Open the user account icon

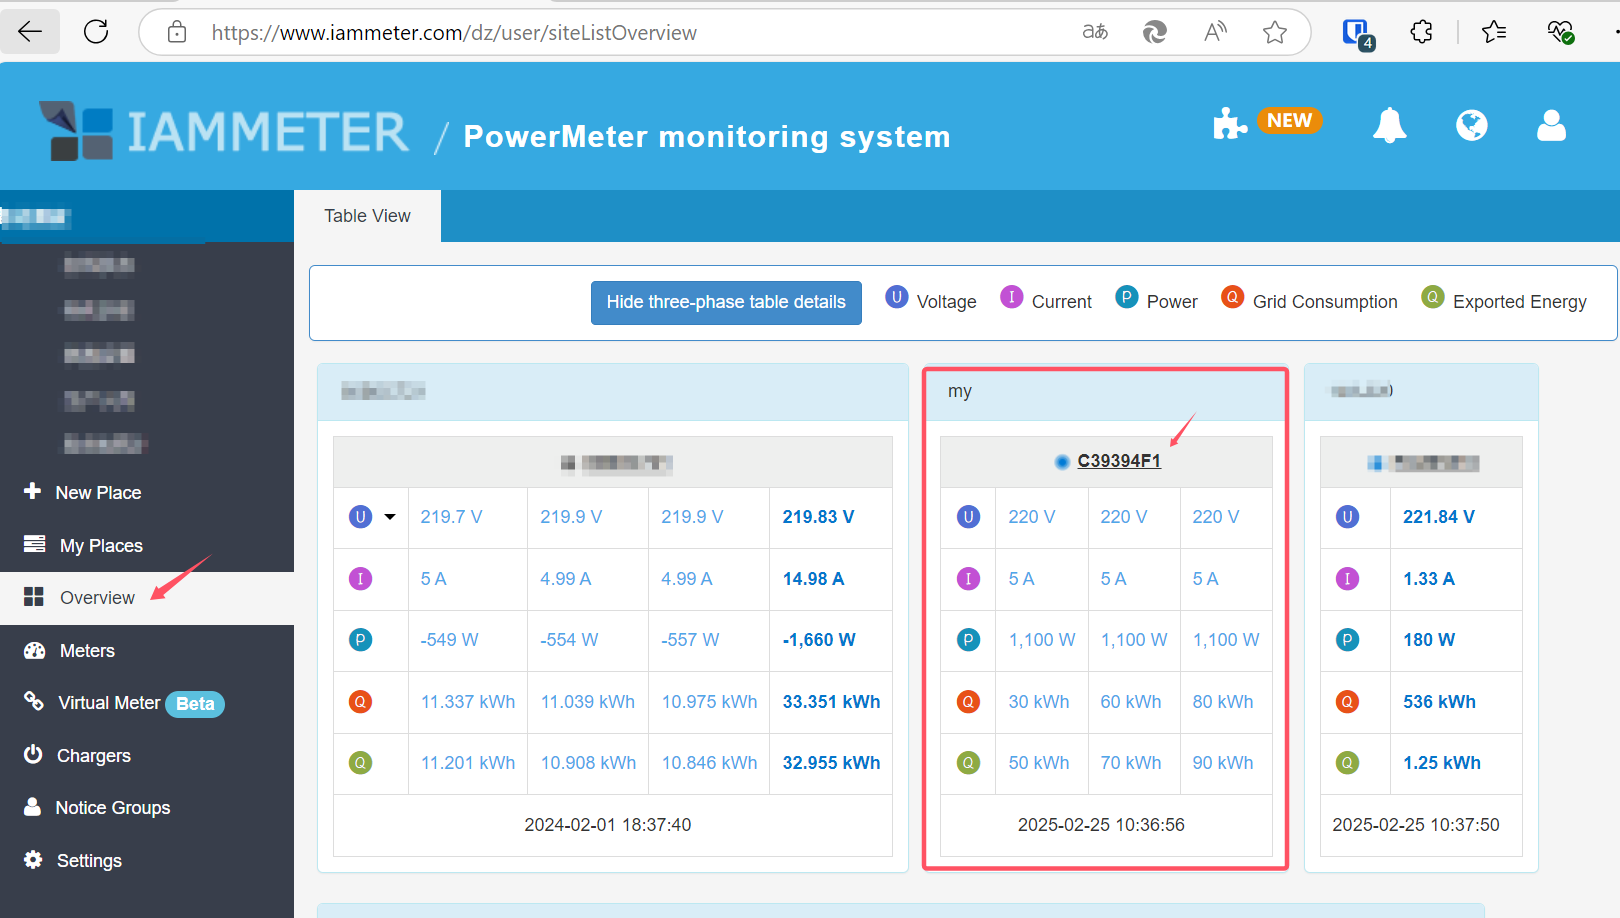[x=1551, y=125]
